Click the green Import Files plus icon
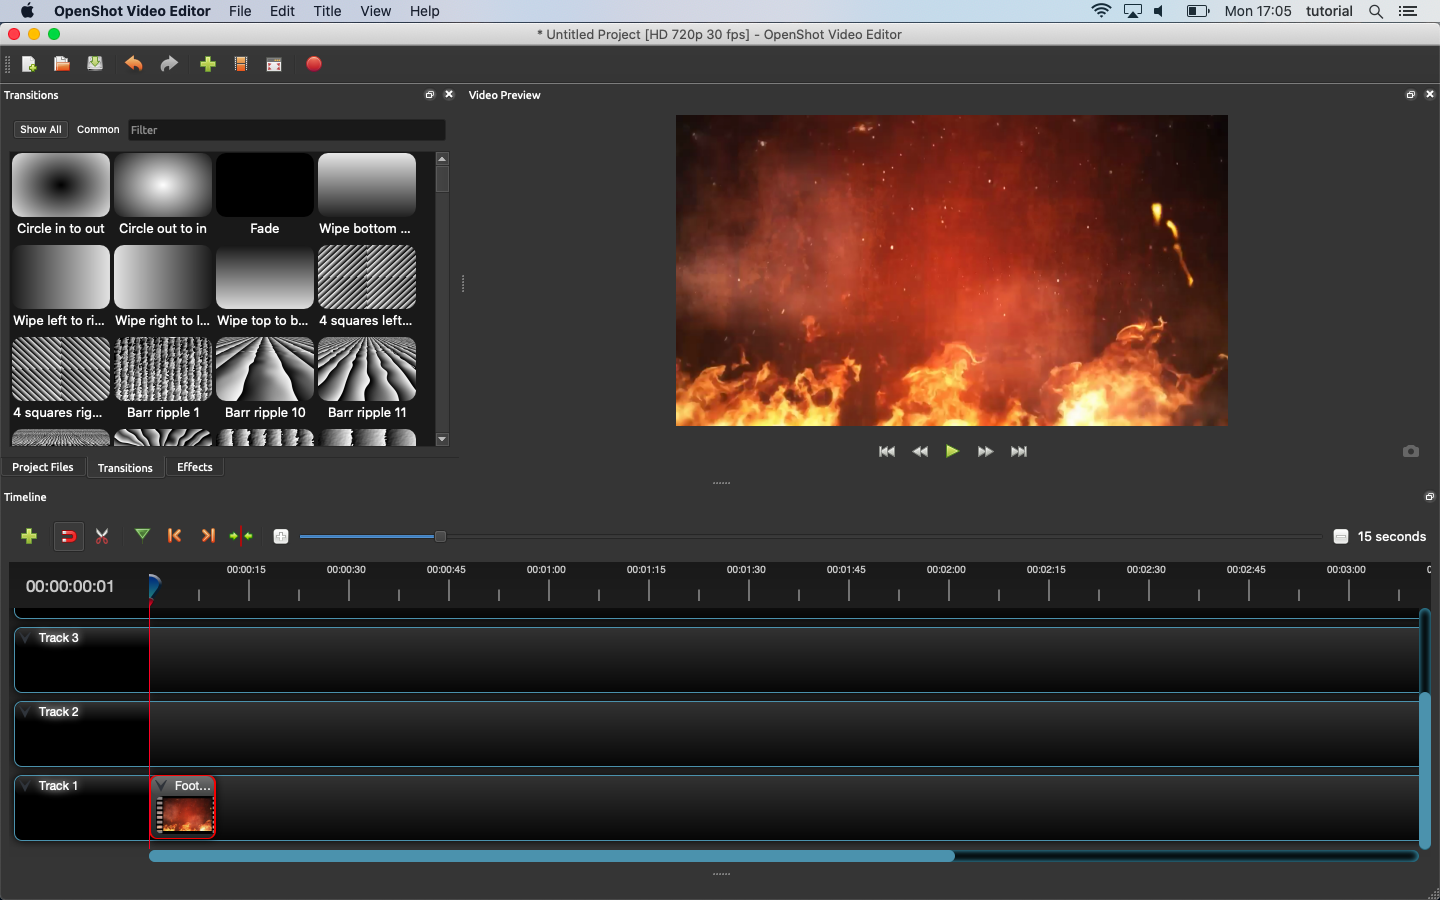 tap(208, 64)
